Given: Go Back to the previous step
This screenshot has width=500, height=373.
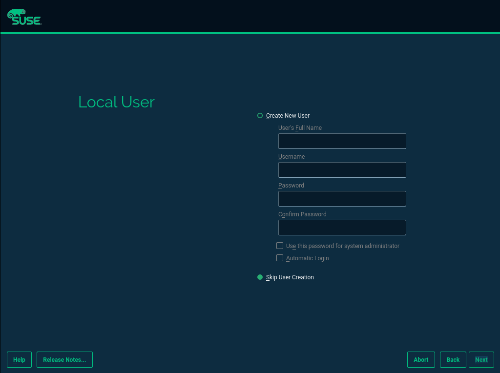Looking at the screenshot, I should click(x=453, y=360).
